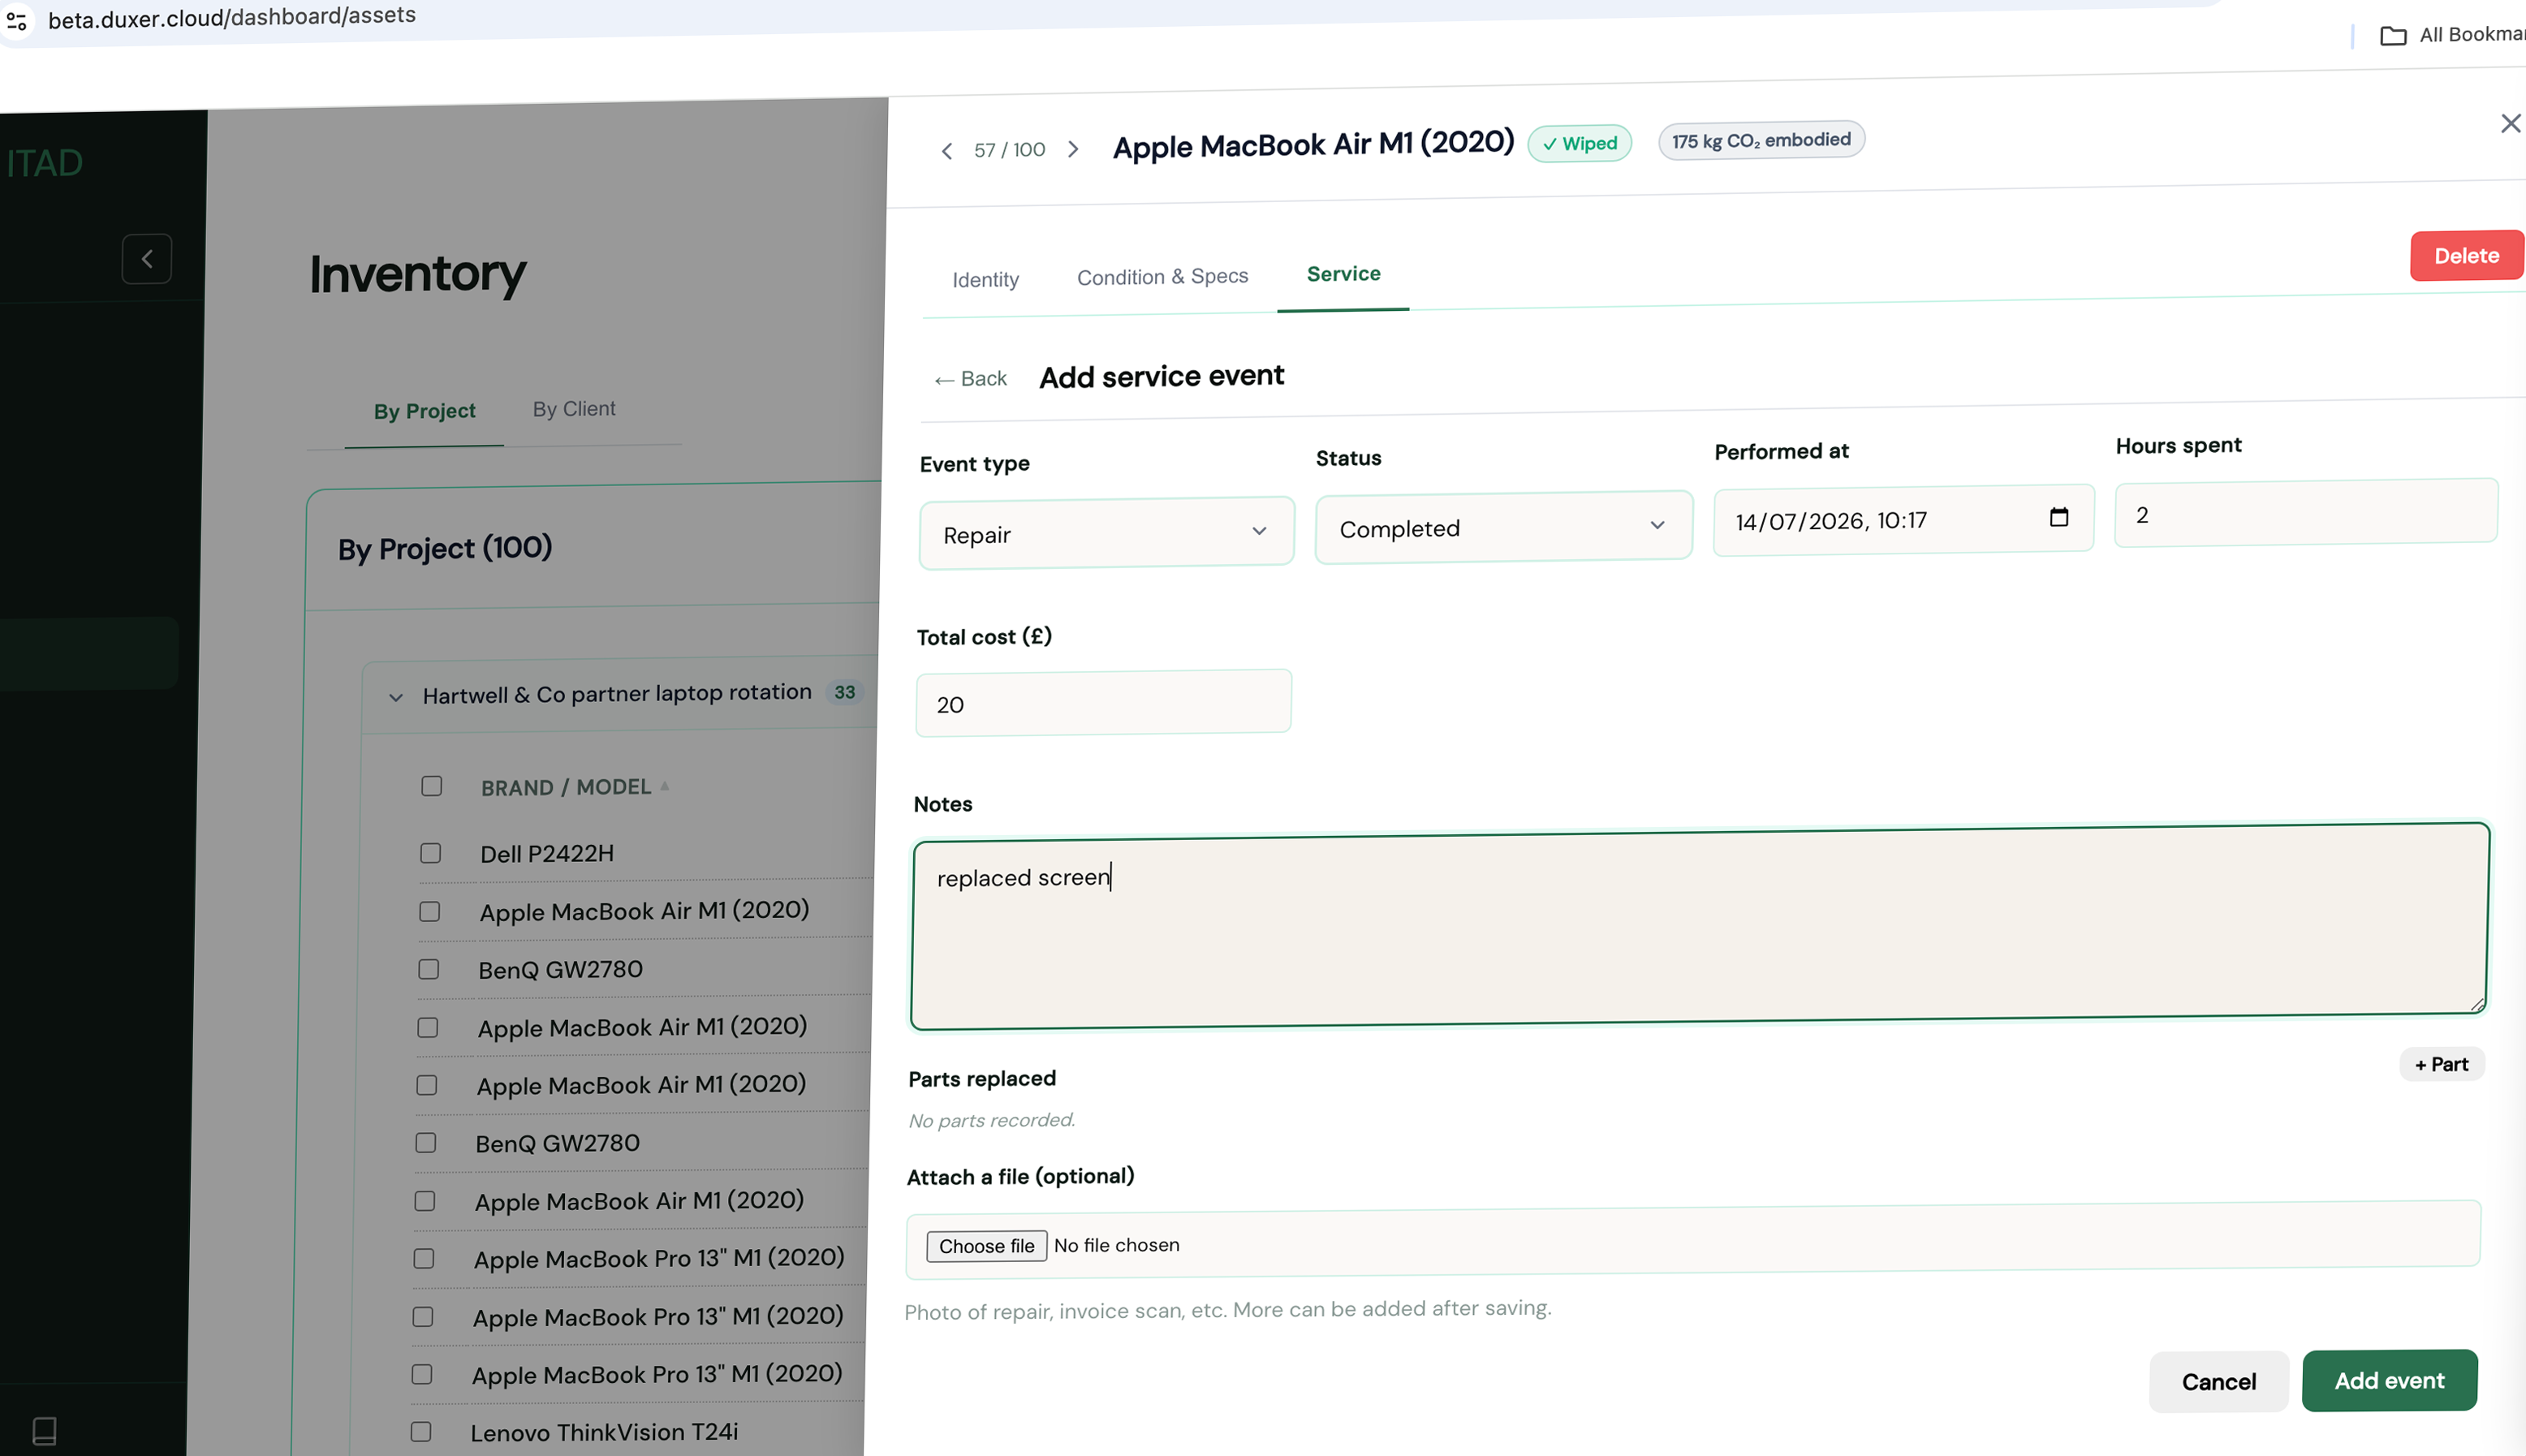Add a part with + Part button

point(2441,1064)
